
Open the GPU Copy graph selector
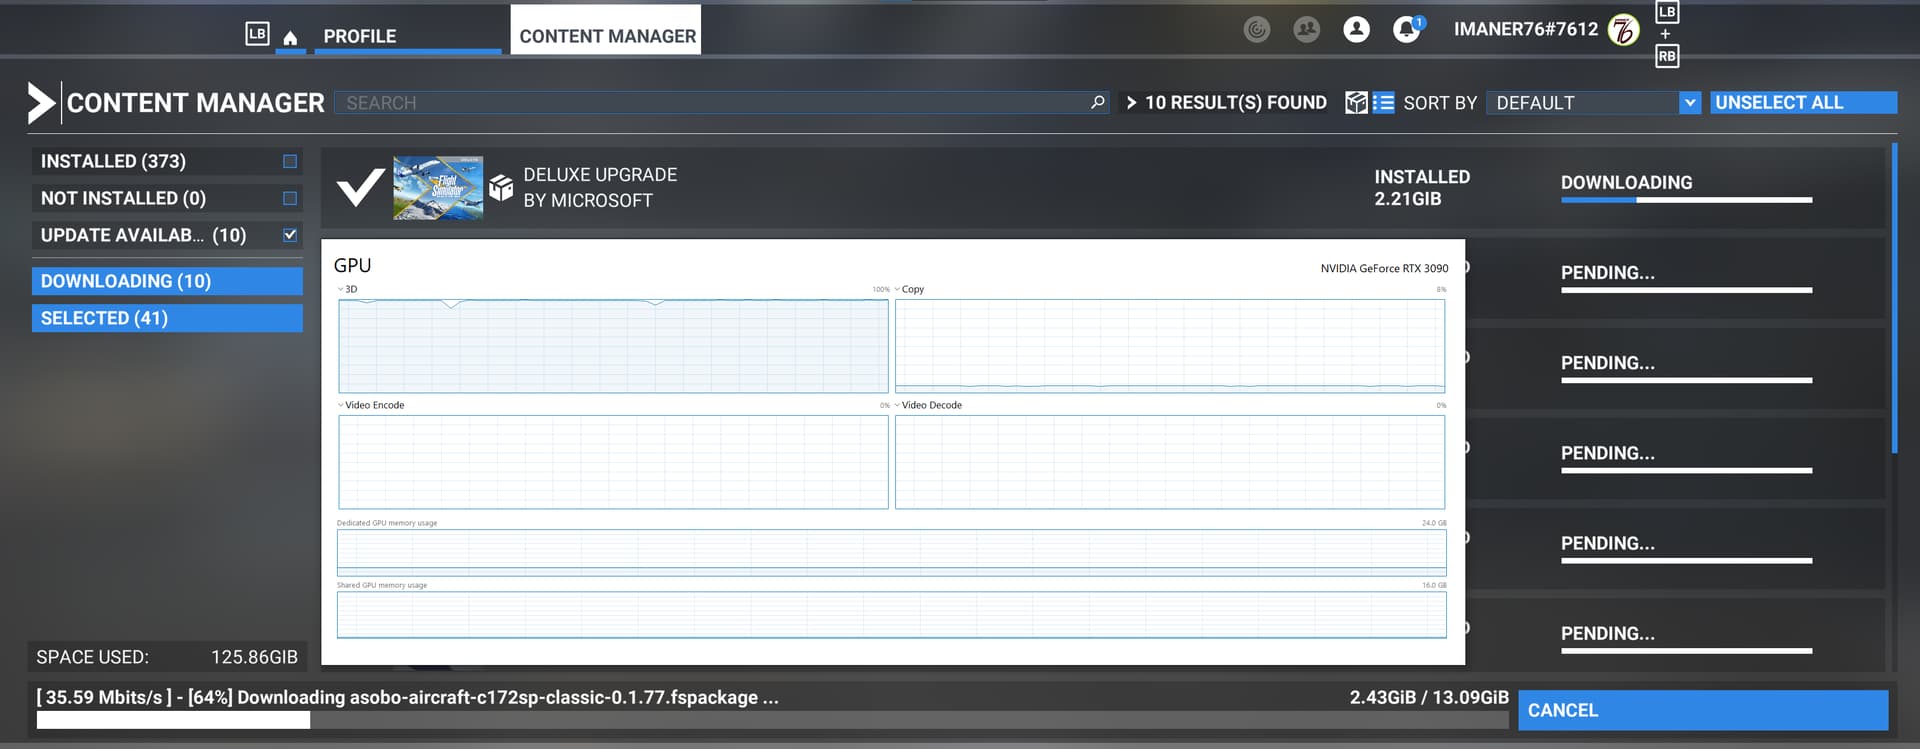click(x=897, y=289)
